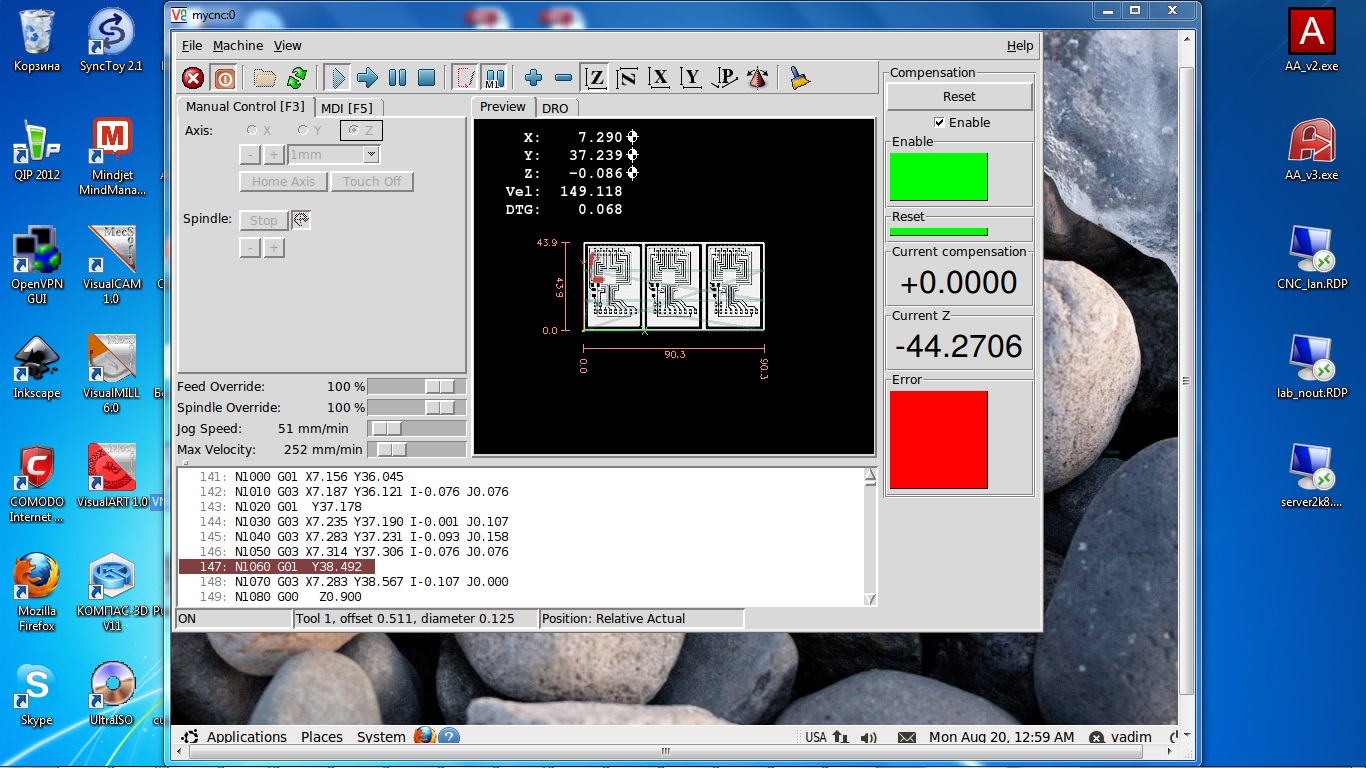Run the program with the play icon
This screenshot has width=1366, height=768.
pyautogui.click(x=337, y=78)
